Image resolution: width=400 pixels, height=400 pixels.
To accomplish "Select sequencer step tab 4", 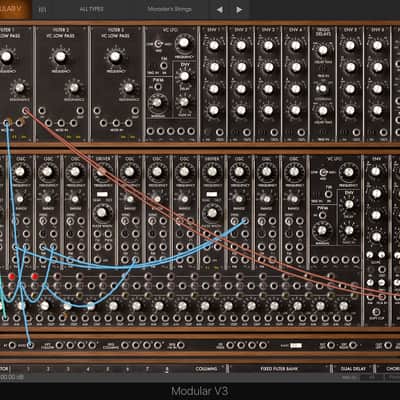I will coord(88,369).
